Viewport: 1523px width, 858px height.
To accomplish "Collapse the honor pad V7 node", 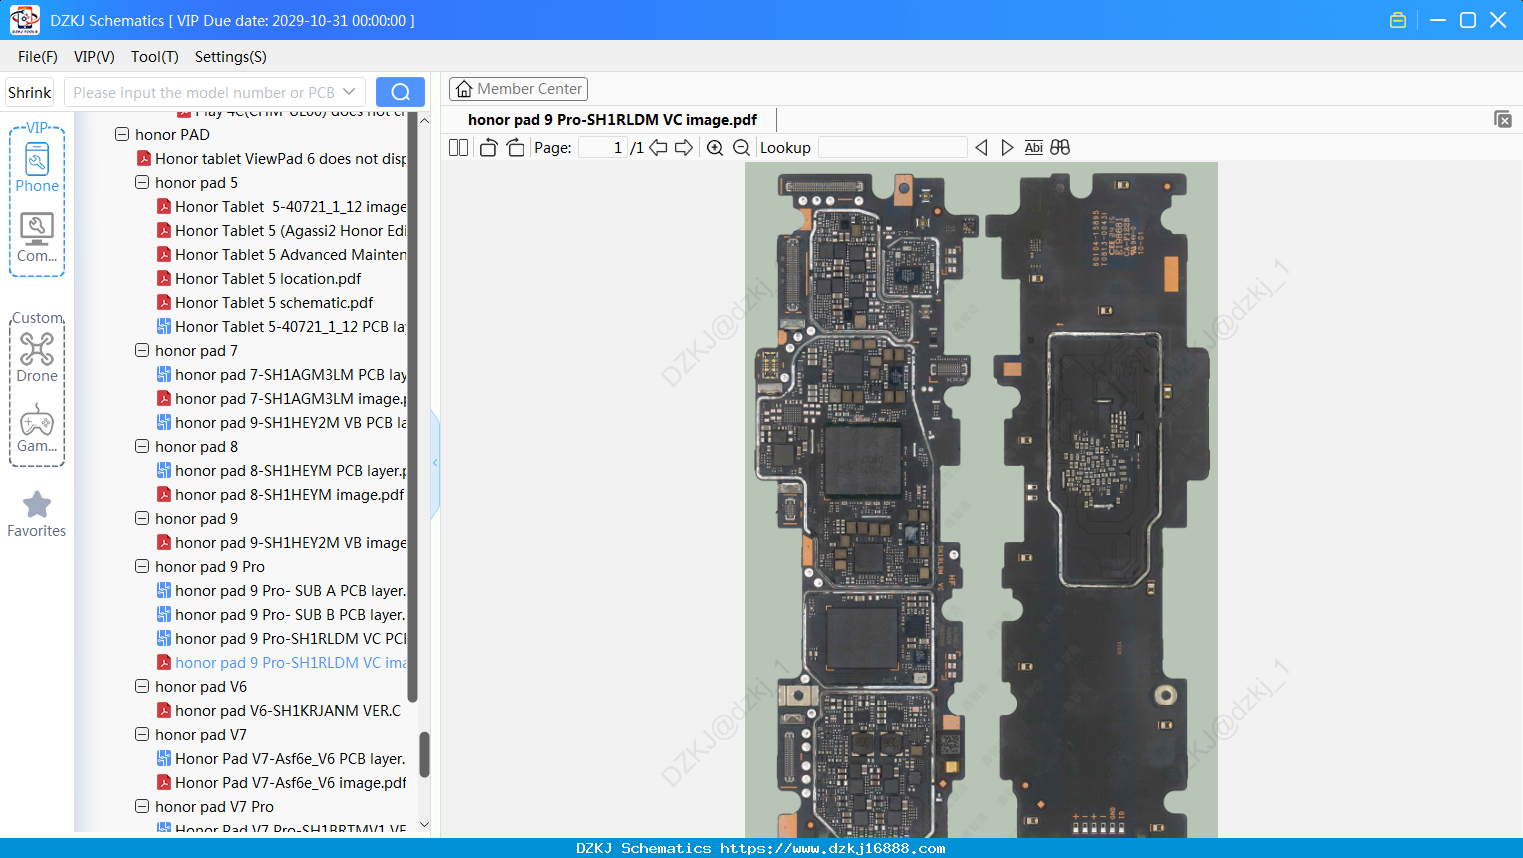I will click(x=142, y=734).
